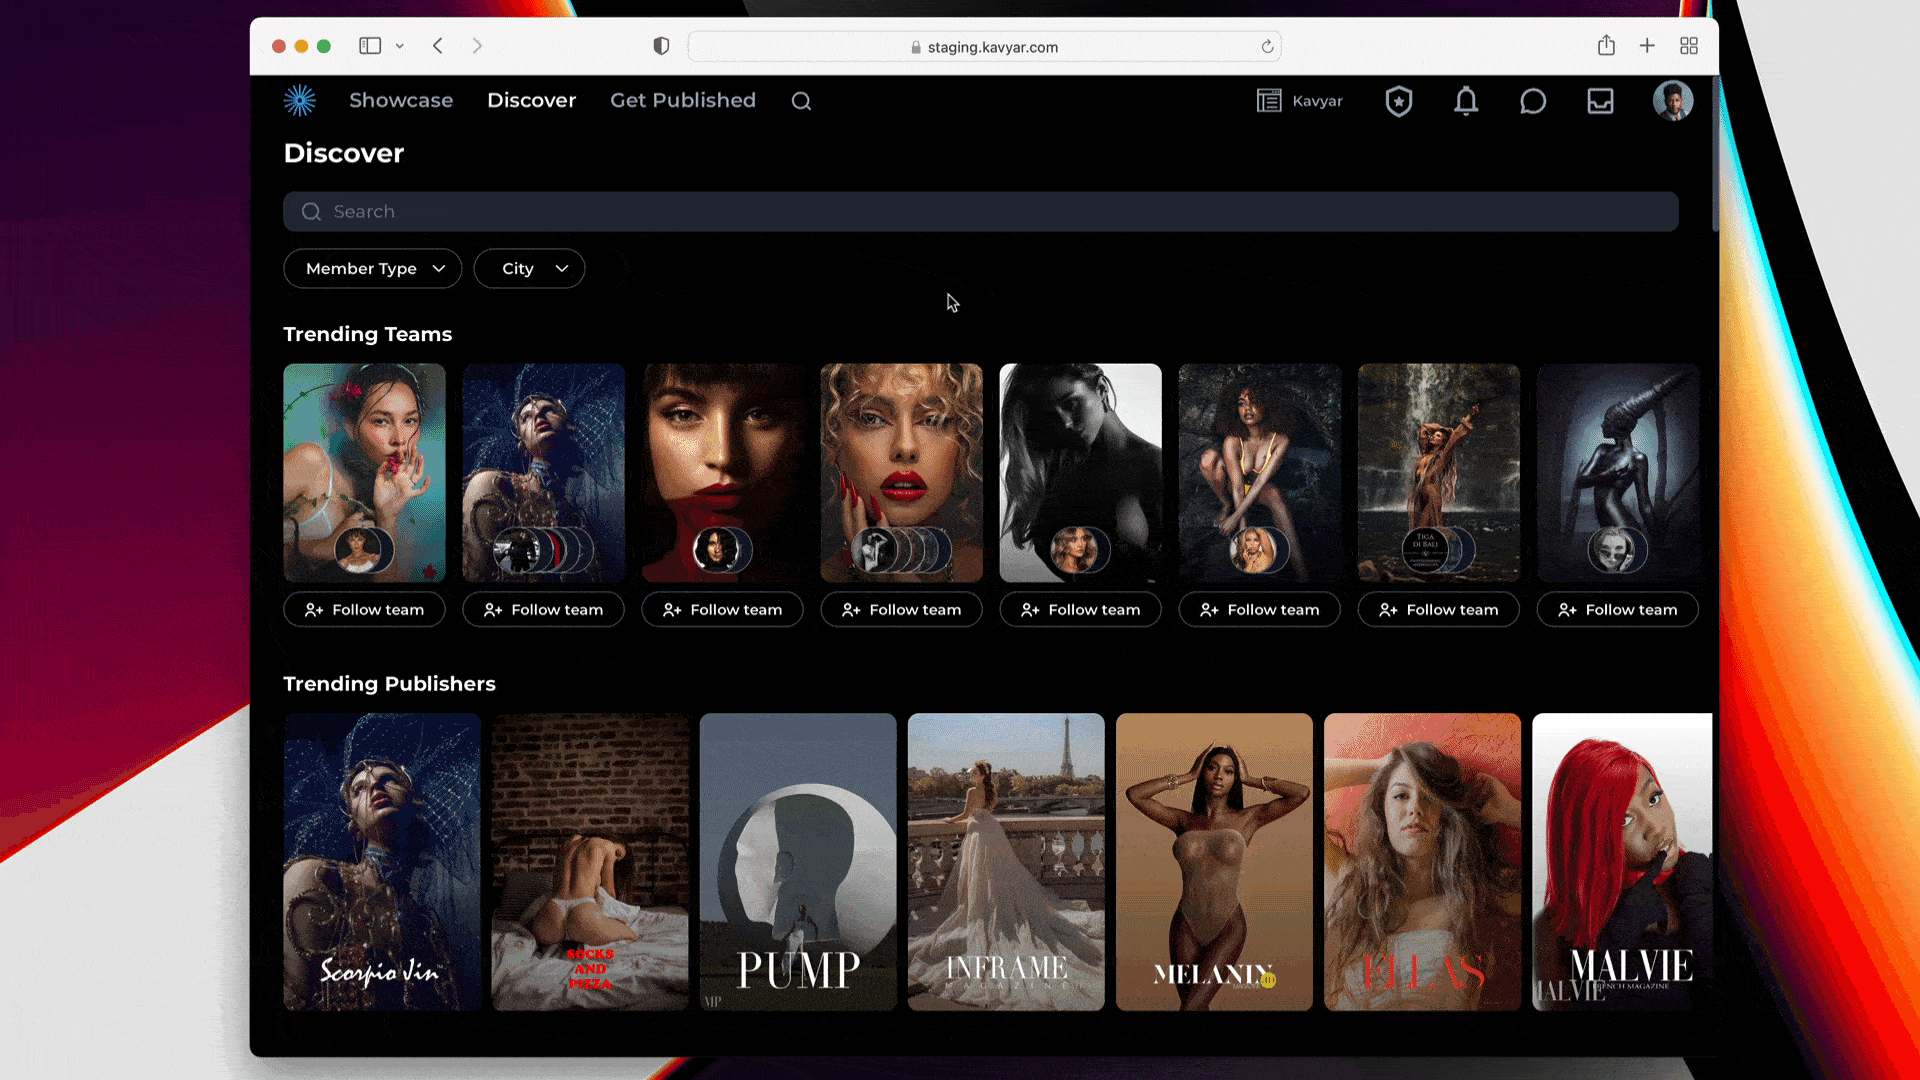This screenshot has width=1920, height=1080.
Task: Open Socks and Pizza publisher cover
Action: point(590,861)
